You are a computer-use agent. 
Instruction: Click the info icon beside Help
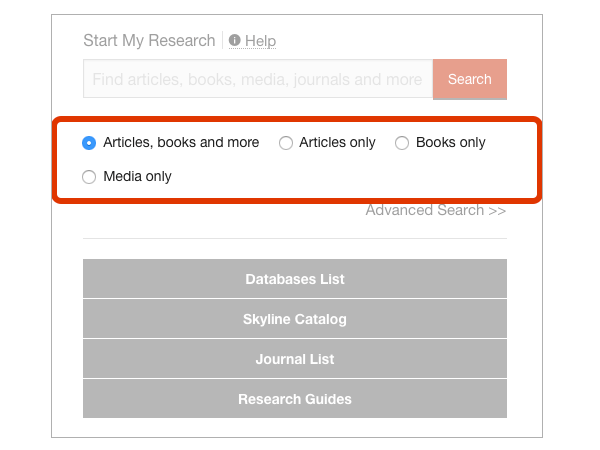click(235, 41)
